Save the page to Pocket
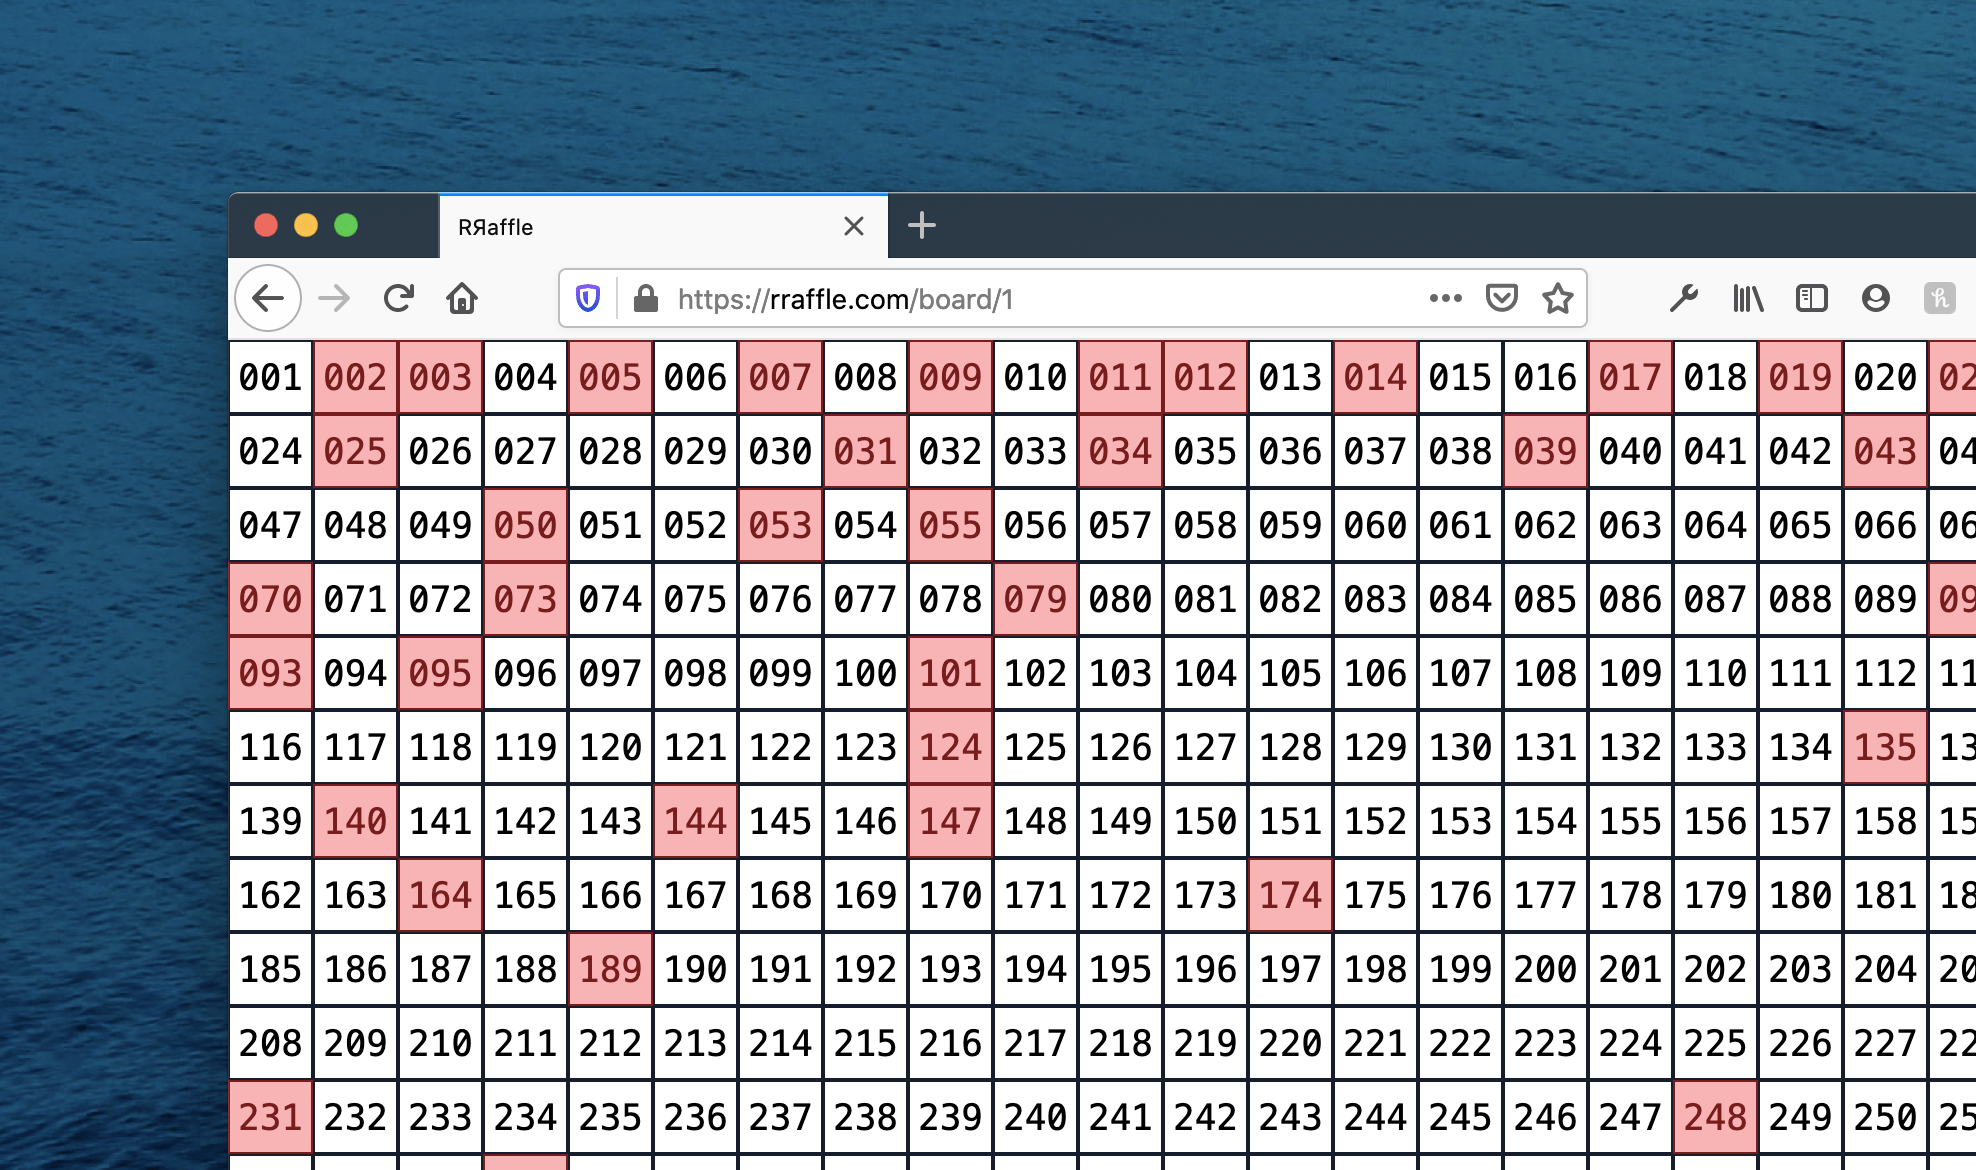Image resolution: width=1976 pixels, height=1170 pixels. pos(1502,298)
